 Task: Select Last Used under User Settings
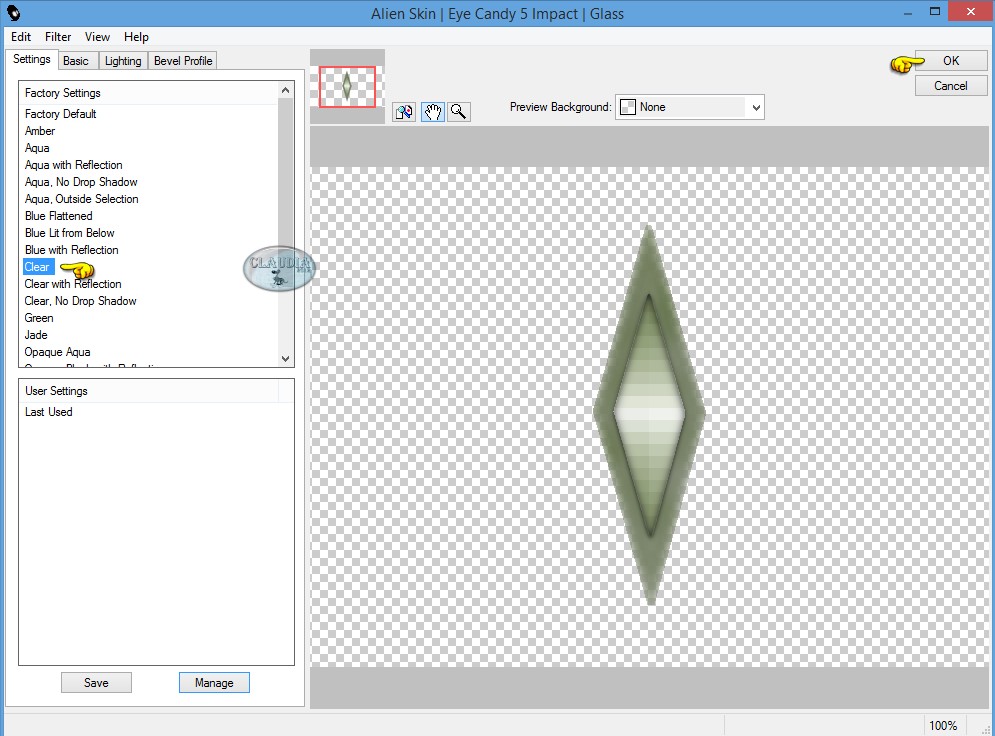48,412
